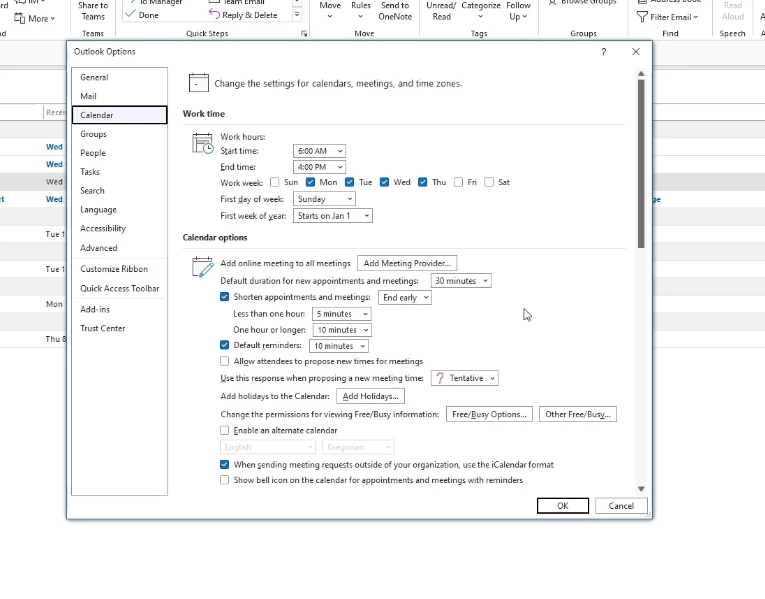
Task: Confirm options with OK button
Action: [x=563, y=506]
